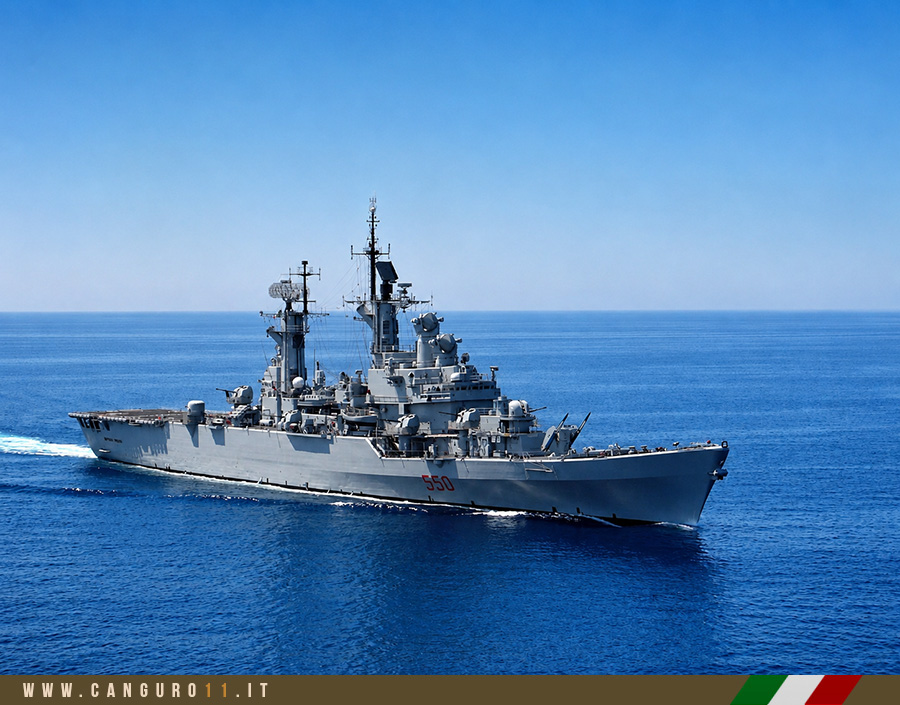
Task: Click the Italian flag tricolor graphic
Action: click(797, 690)
